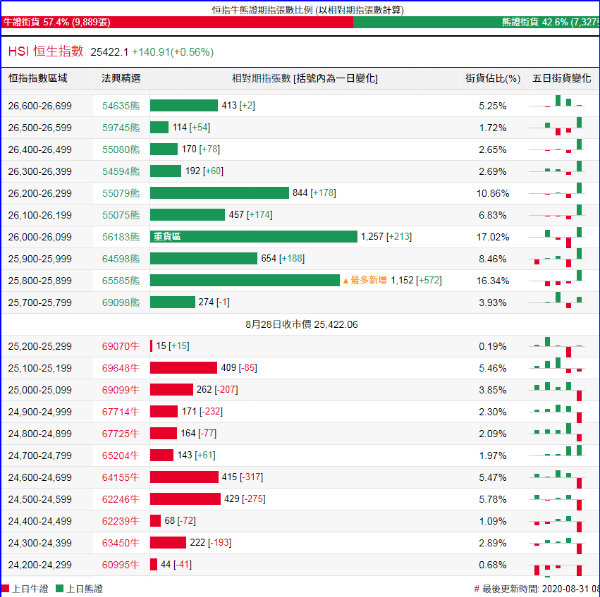Screen dimensions: 600x597
Task: Click column header 法興精選
Action: click(121, 78)
